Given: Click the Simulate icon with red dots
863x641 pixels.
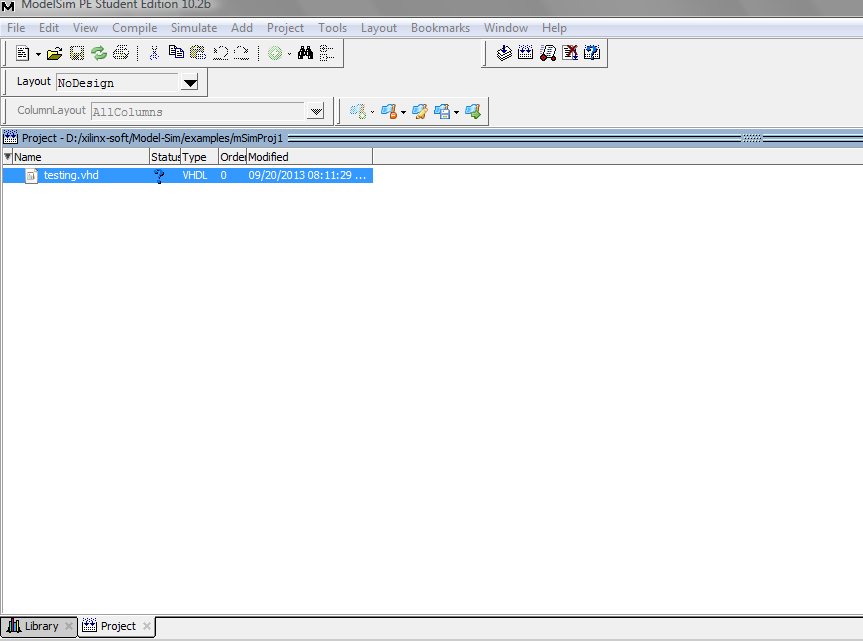Looking at the screenshot, I should (x=548, y=53).
